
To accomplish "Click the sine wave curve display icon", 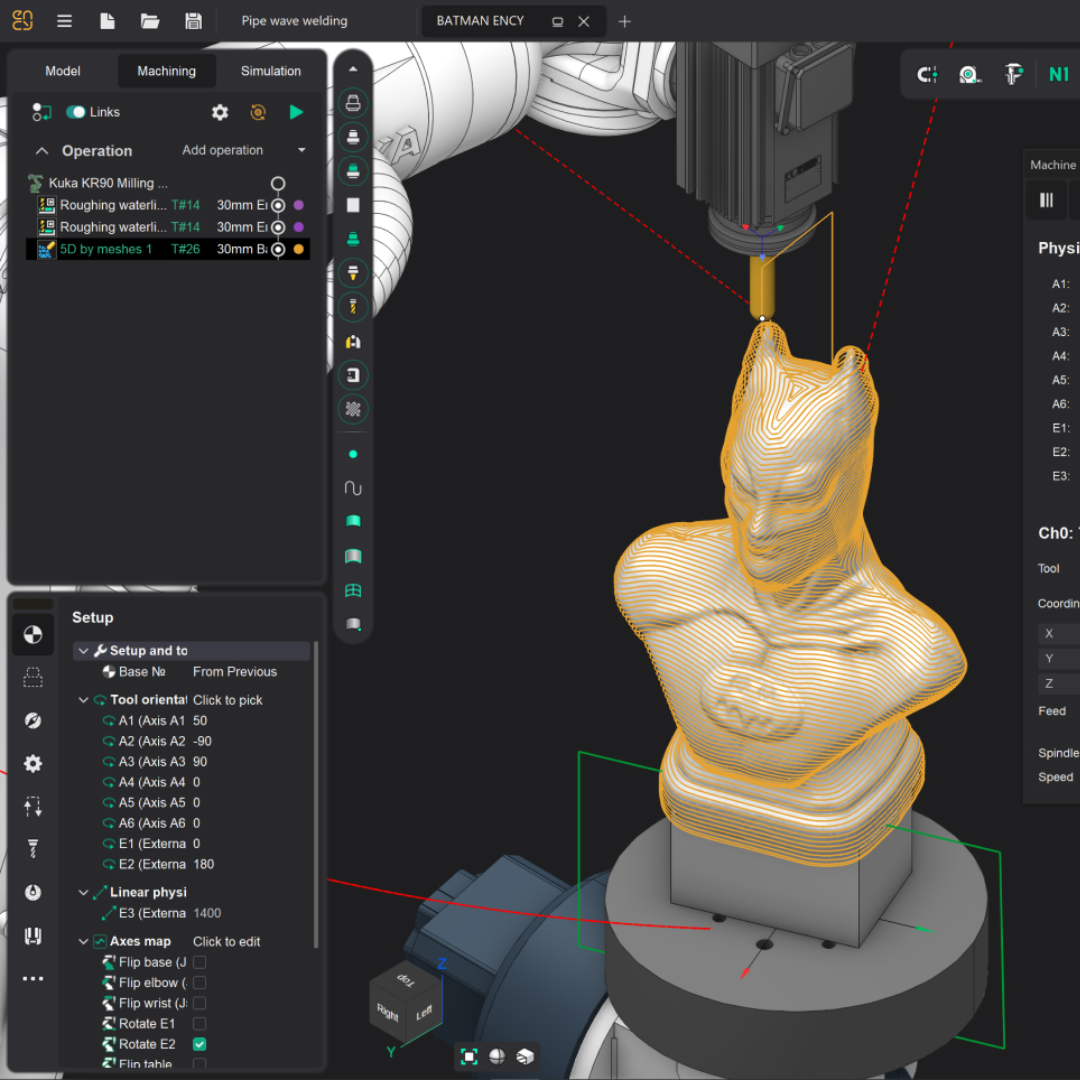I will 352,488.
